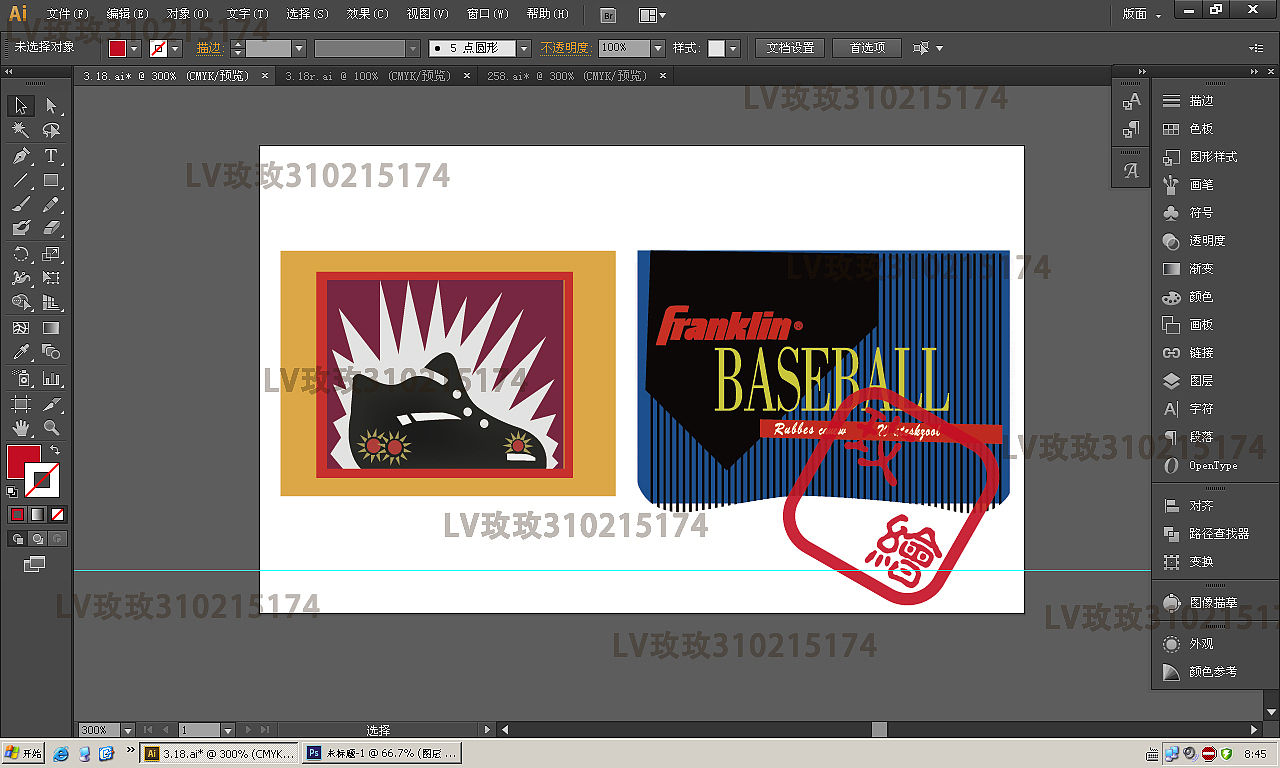Viewport: 1280px width, 768px height.
Task: Select the Pencil tool
Action: [x=51, y=205]
